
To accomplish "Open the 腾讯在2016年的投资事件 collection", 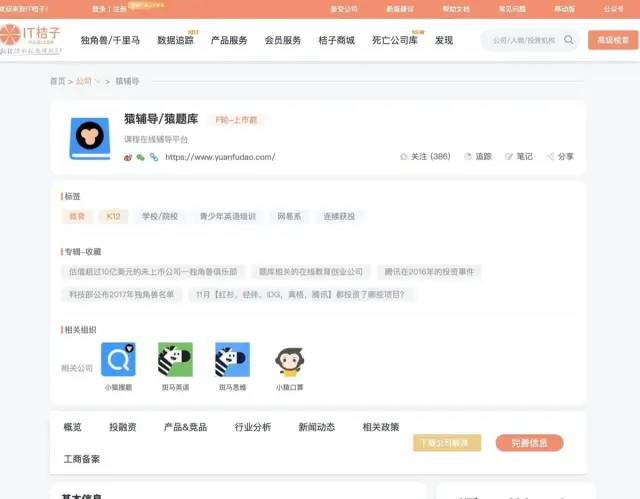I will [x=429, y=272].
